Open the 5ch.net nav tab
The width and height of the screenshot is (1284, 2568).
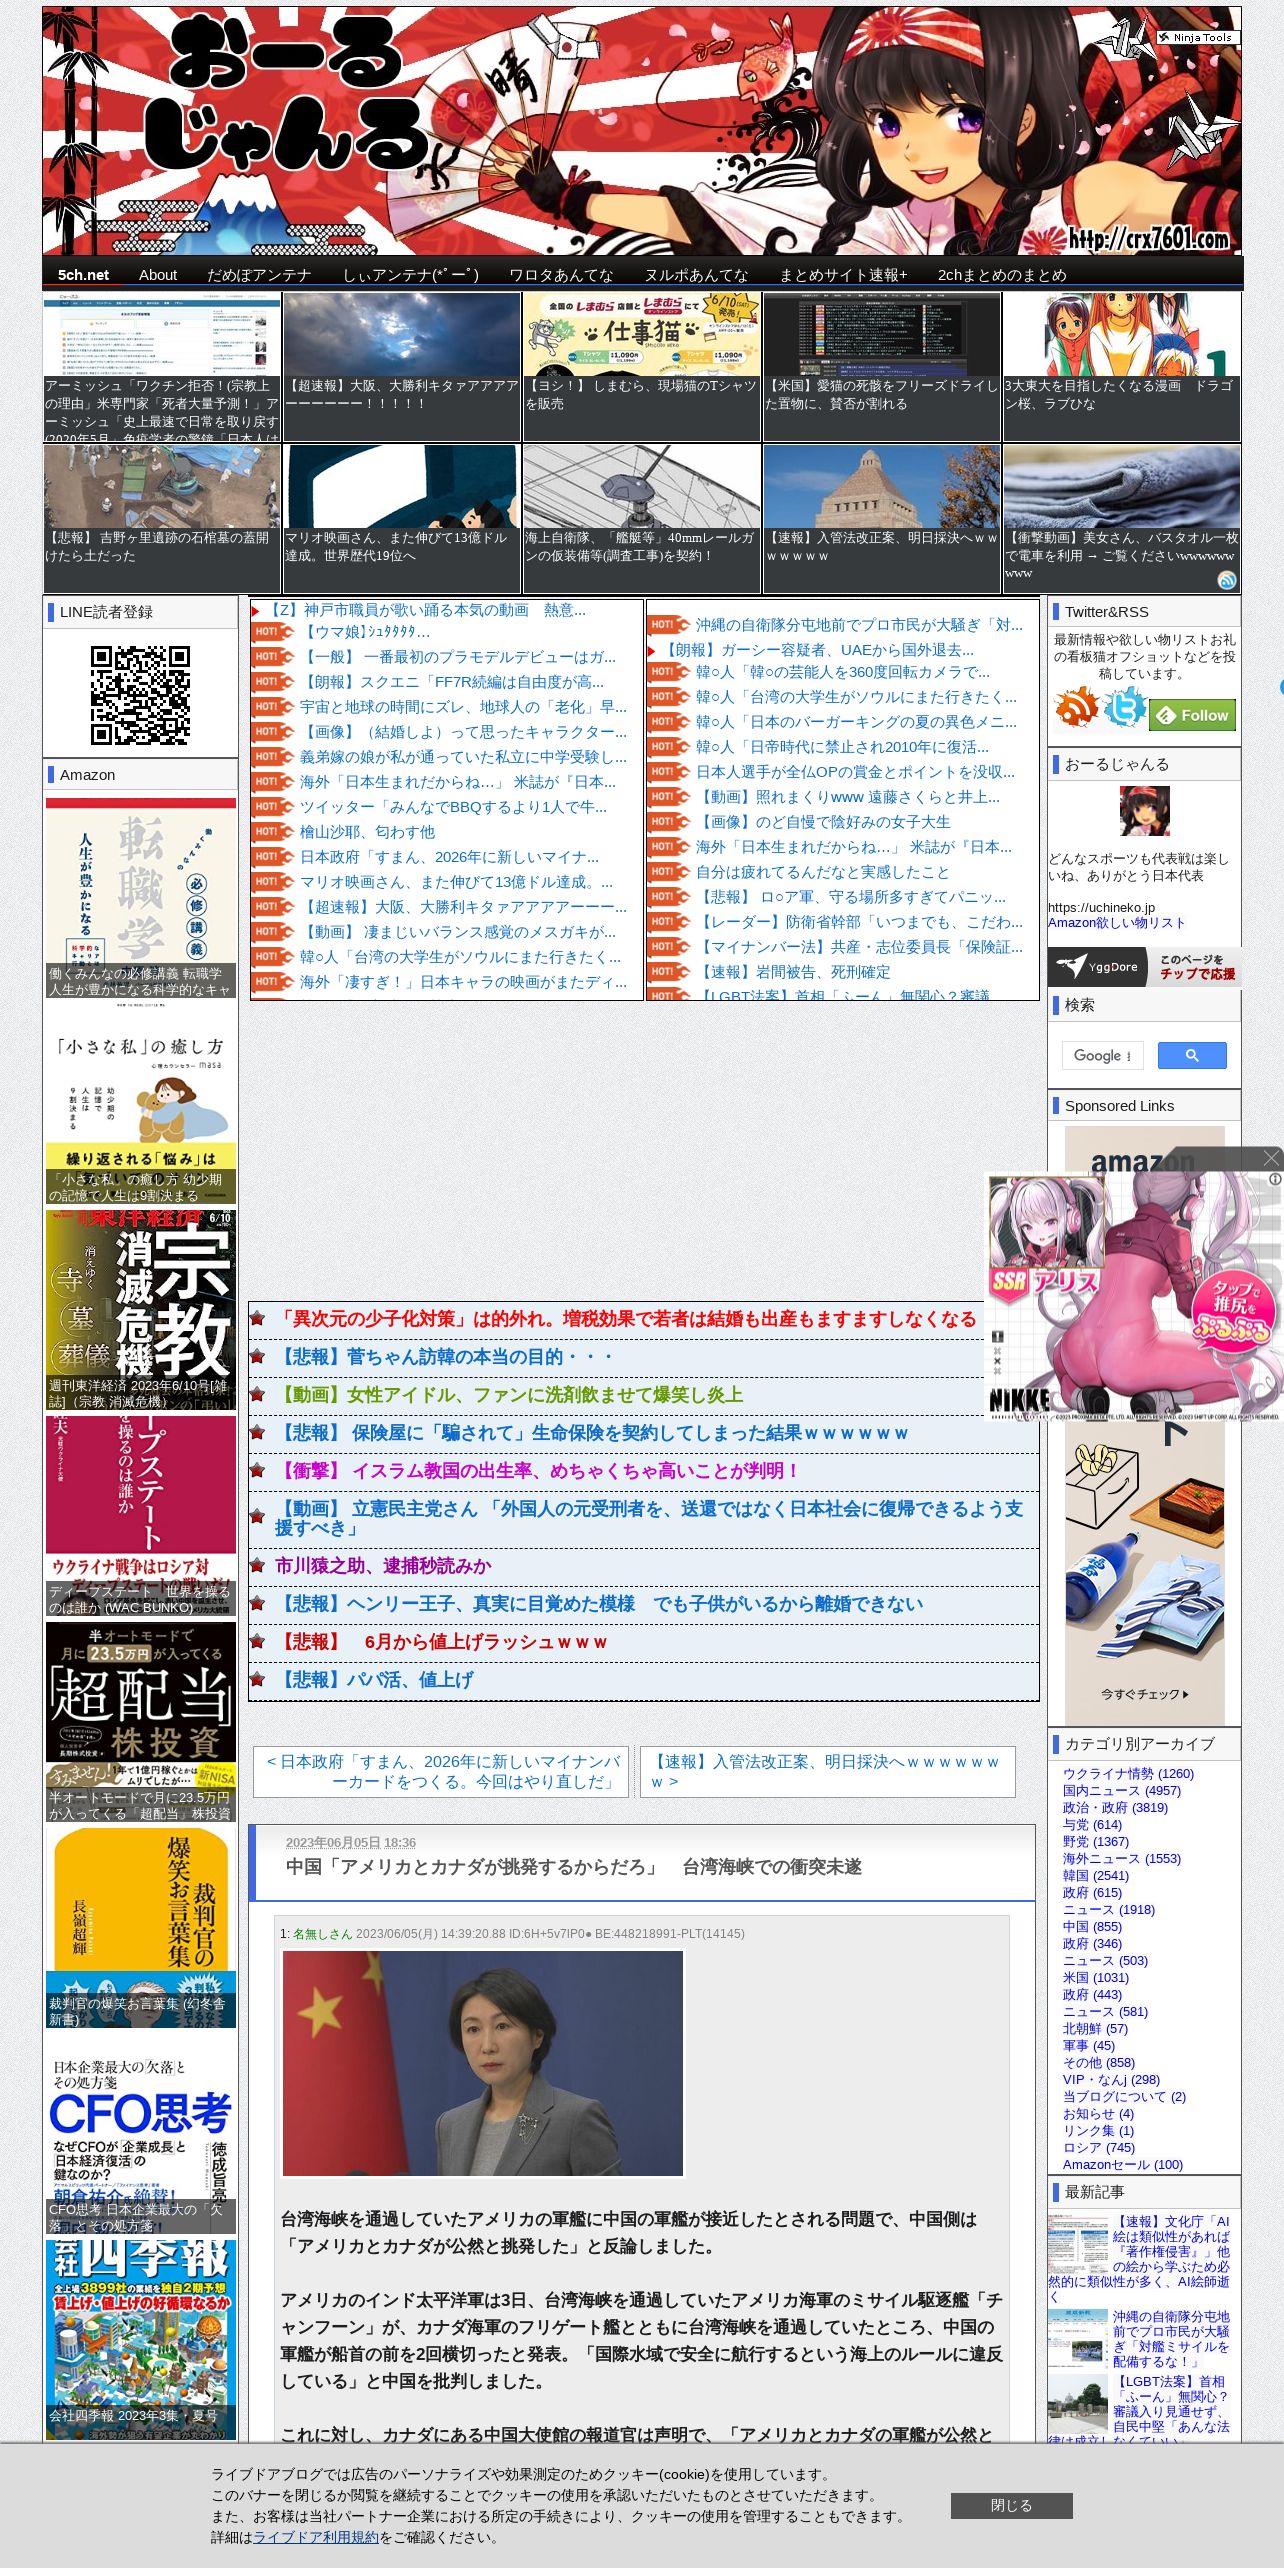click(83, 274)
